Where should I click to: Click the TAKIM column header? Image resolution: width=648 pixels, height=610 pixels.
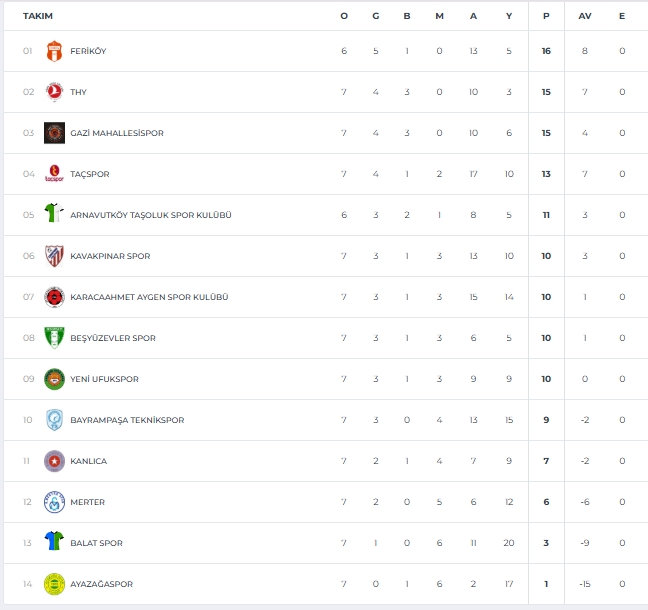(x=38, y=16)
